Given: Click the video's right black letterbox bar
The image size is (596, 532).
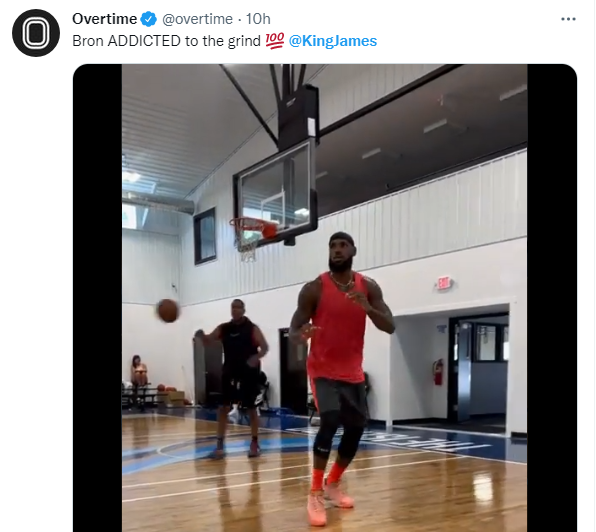Looking at the screenshot, I should pos(552,298).
